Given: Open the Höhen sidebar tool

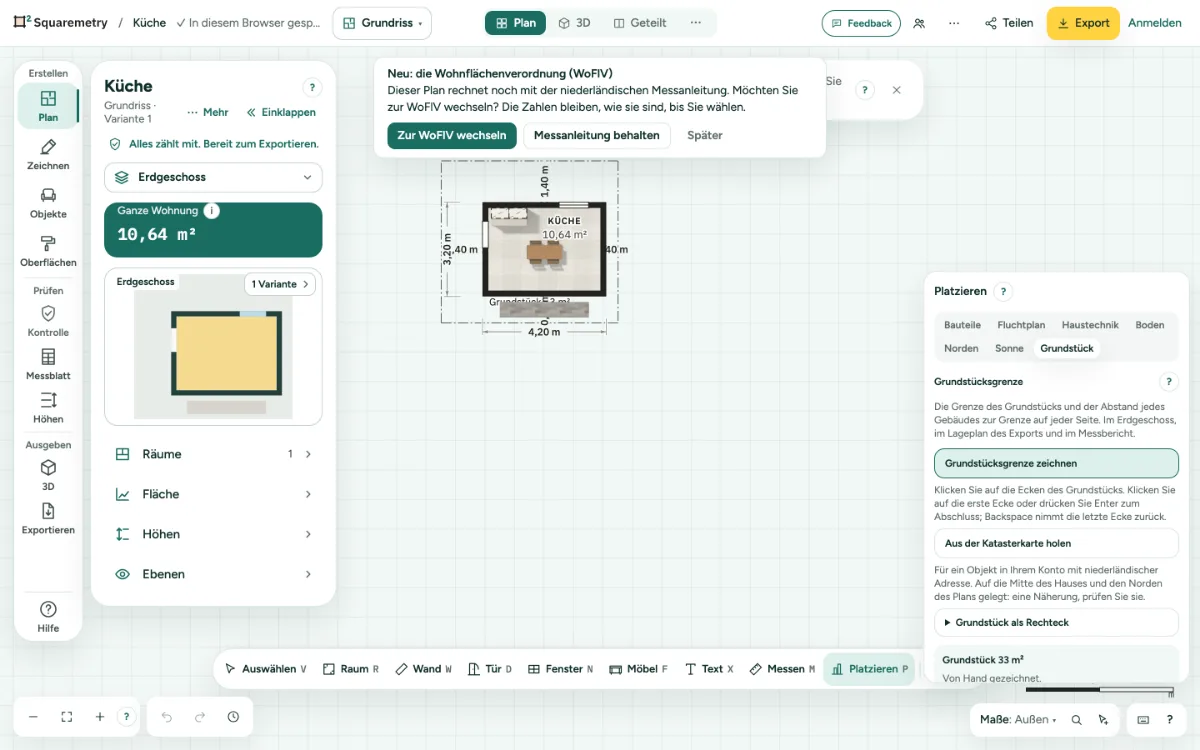Looking at the screenshot, I should click(x=48, y=408).
